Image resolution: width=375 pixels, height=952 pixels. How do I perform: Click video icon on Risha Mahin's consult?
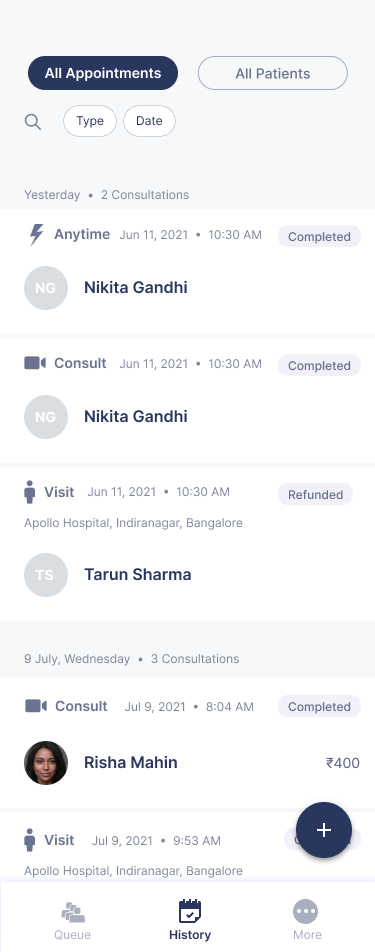(36, 706)
